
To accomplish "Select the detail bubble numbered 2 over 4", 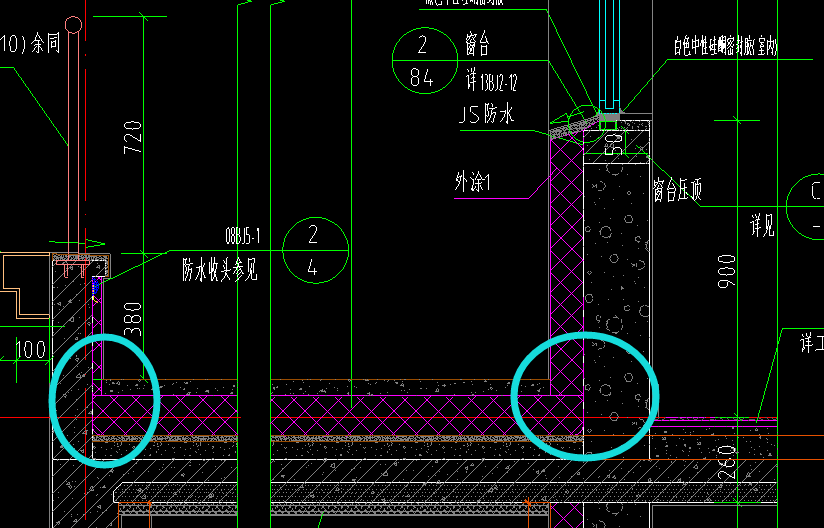I will coord(315,251).
